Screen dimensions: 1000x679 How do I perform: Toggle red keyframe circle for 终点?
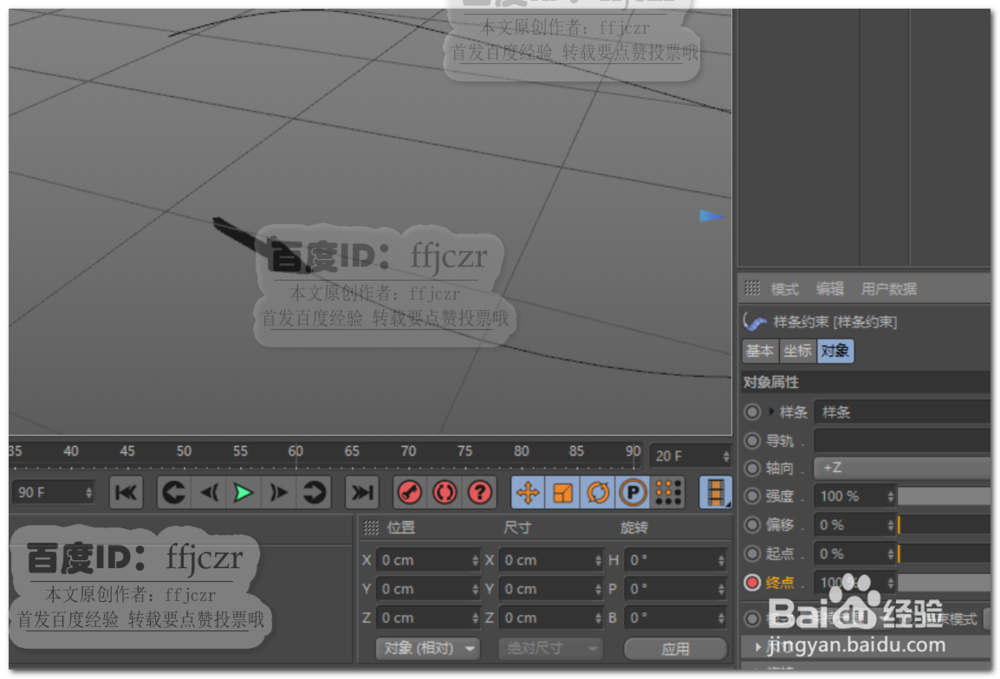pos(753,582)
